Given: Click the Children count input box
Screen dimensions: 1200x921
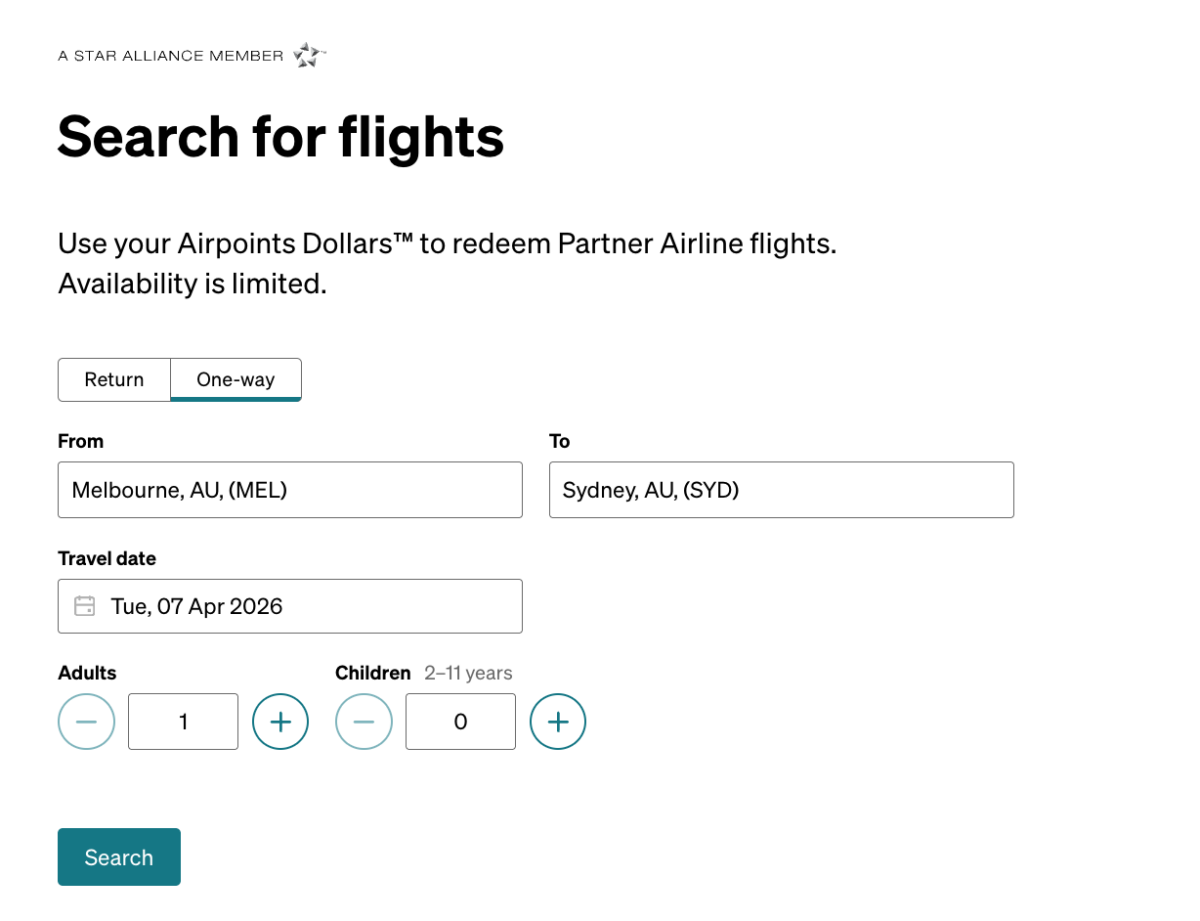Looking at the screenshot, I should (460, 721).
